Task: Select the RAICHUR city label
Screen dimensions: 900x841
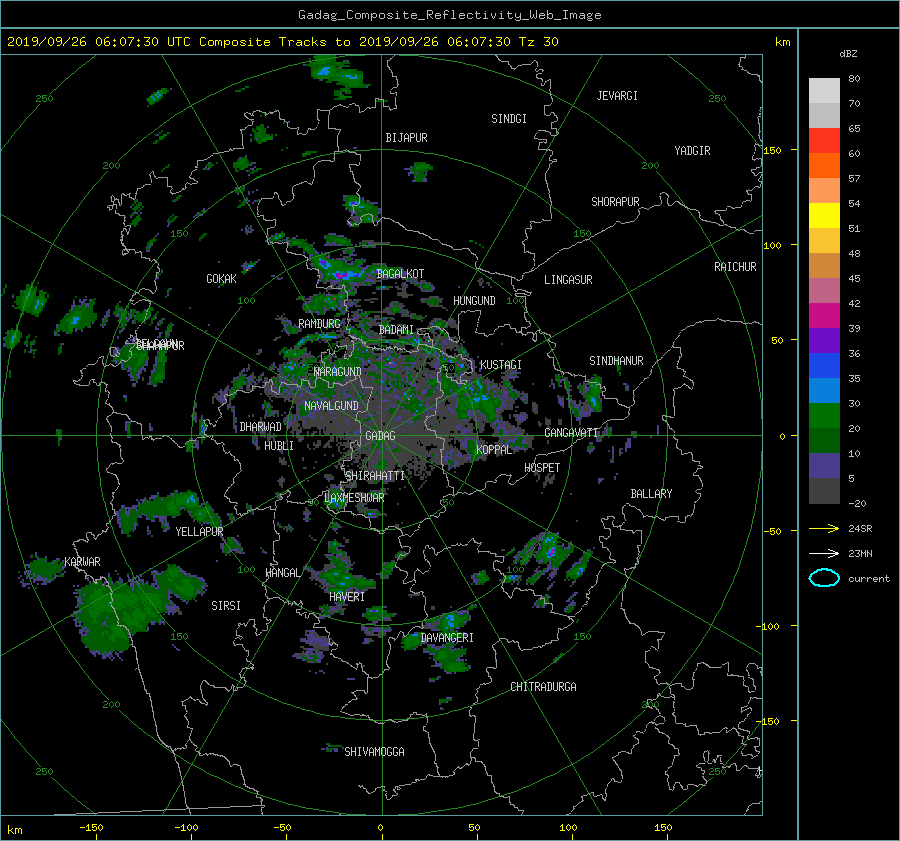Action: (735, 267)
